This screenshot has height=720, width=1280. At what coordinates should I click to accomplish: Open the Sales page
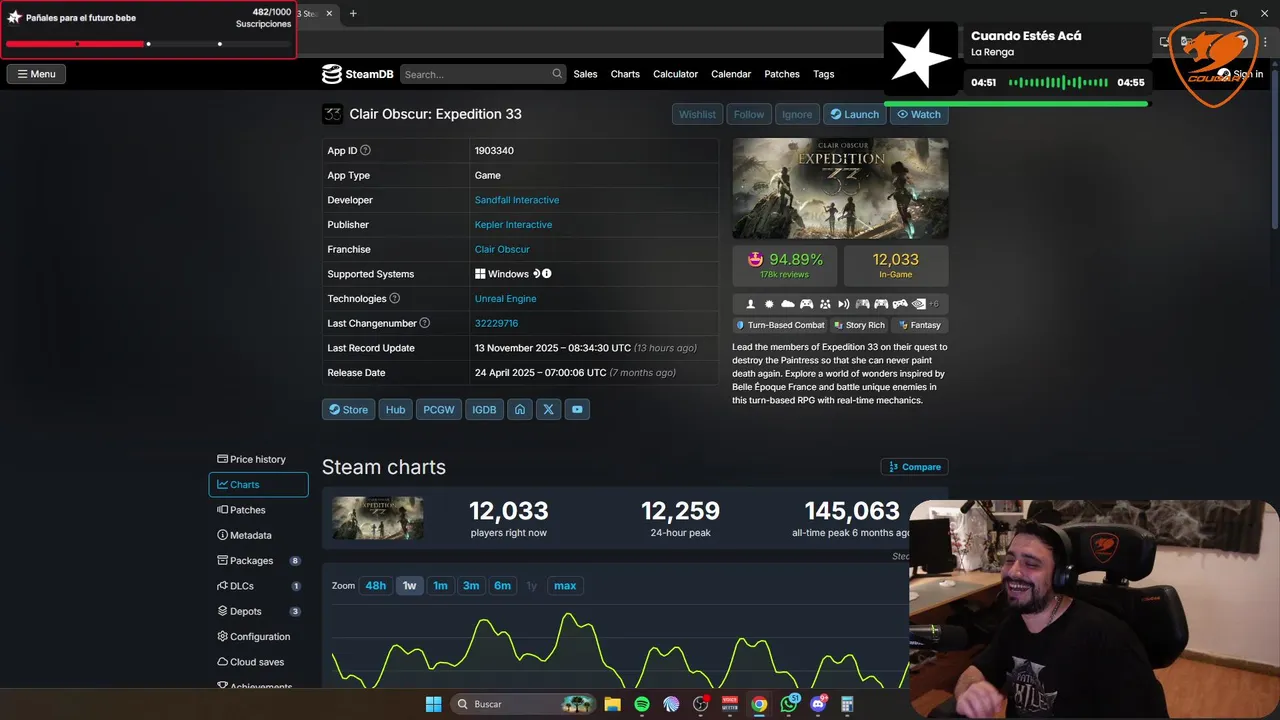586,74
